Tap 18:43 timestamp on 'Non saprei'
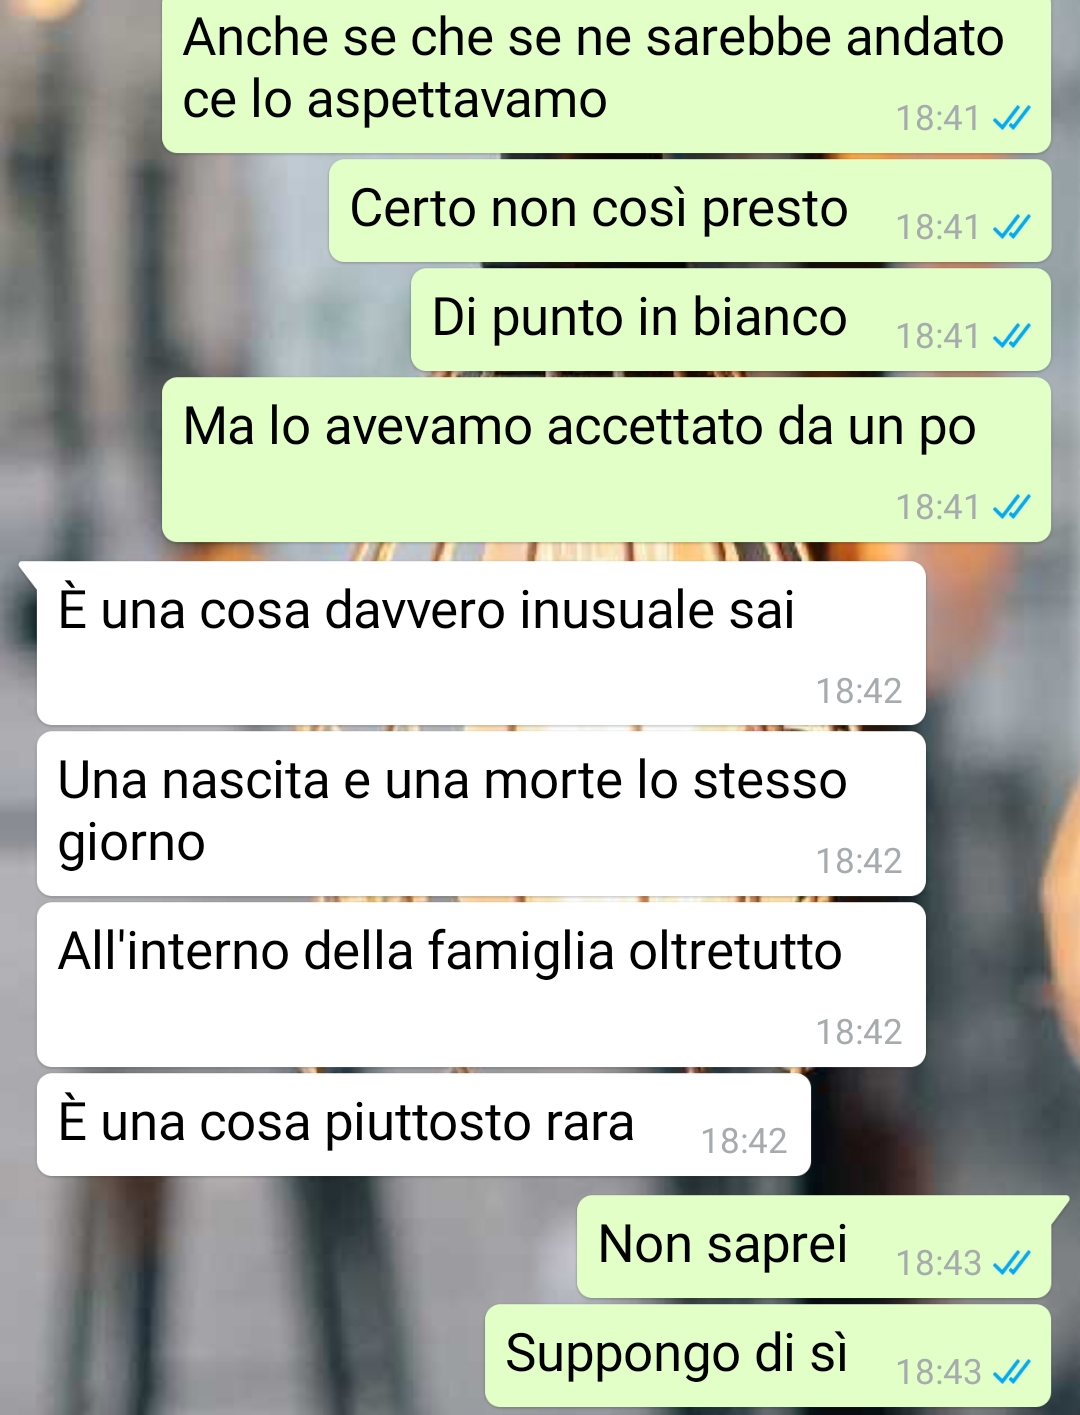The image size is (1080, 1415). pyautogui.click(x=938, y=1264)
